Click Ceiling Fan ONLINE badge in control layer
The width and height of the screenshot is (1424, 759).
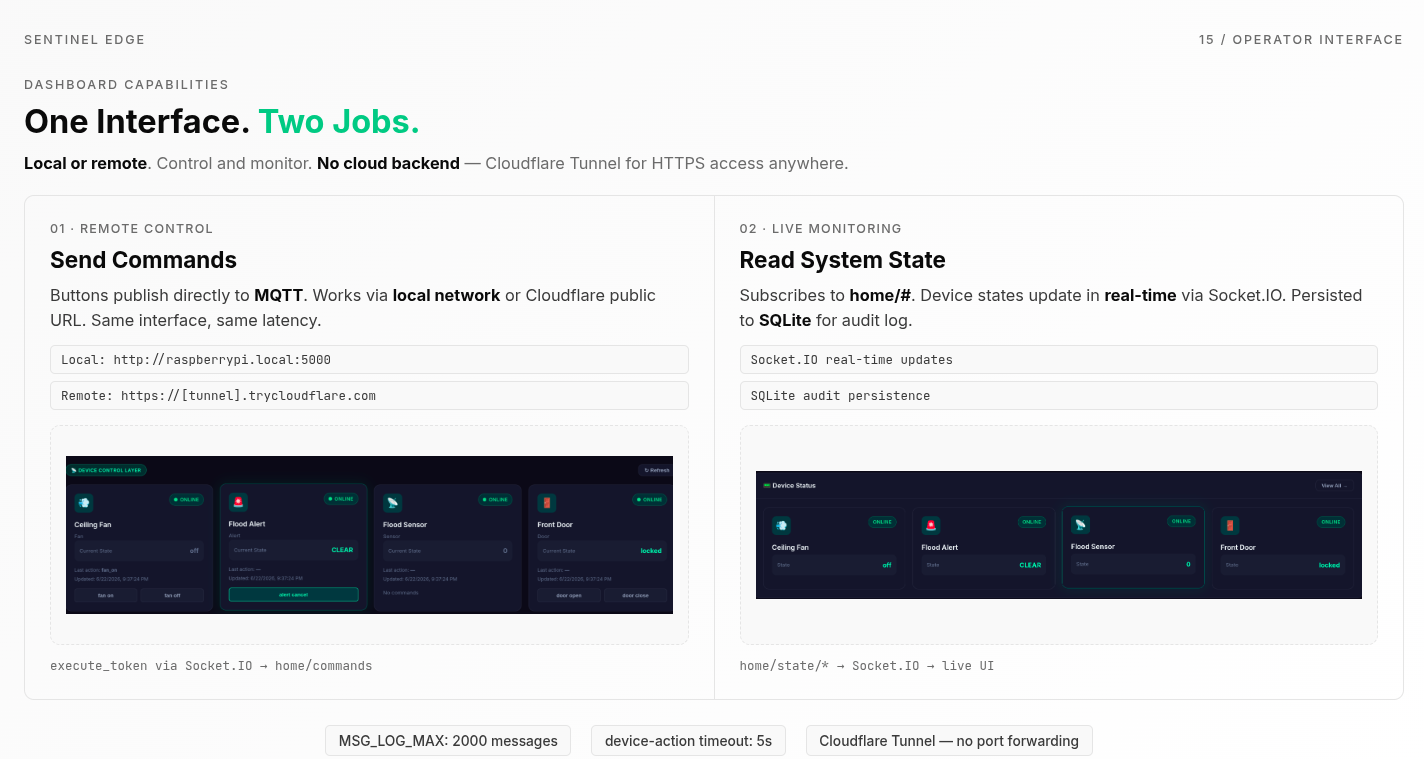point(187,500)
